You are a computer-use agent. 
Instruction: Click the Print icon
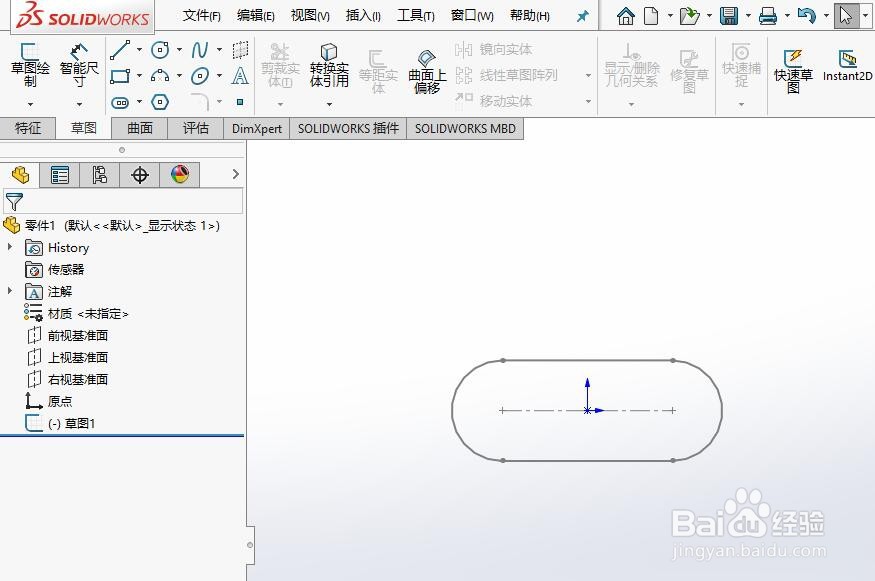pos(768,16)
